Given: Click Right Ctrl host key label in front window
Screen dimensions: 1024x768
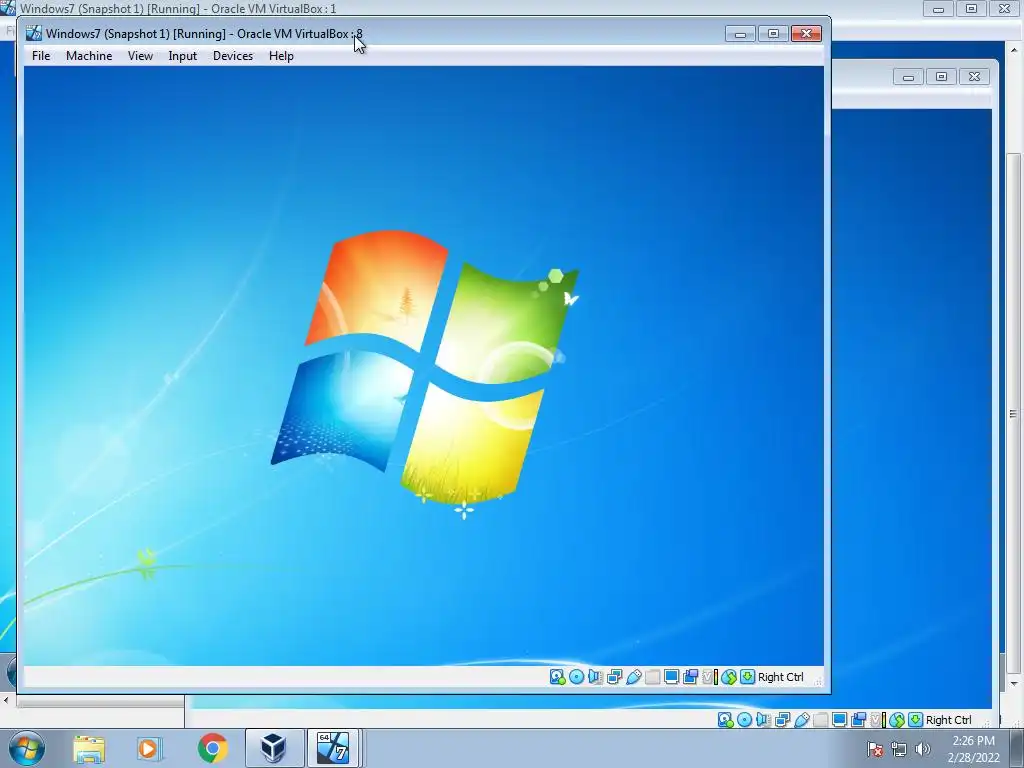Looking at the screenshot, I should coord(780,677).
